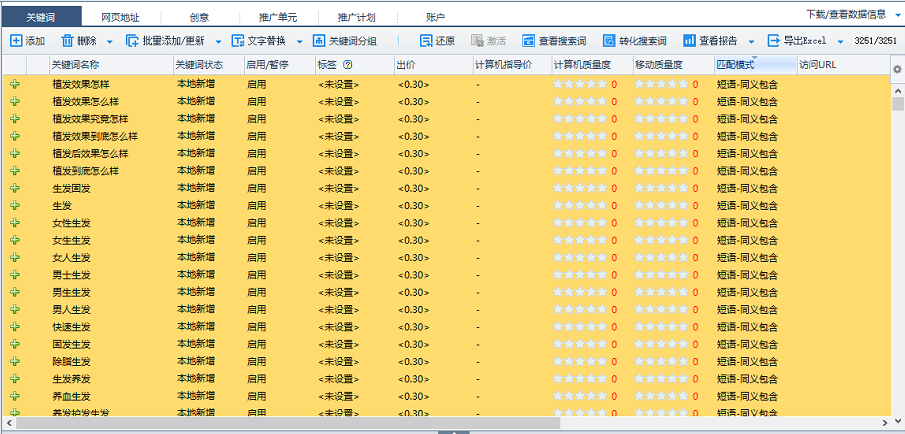Click the 文字替换 icon
Screen dimensions: 905x434
[x=238, y=41]
